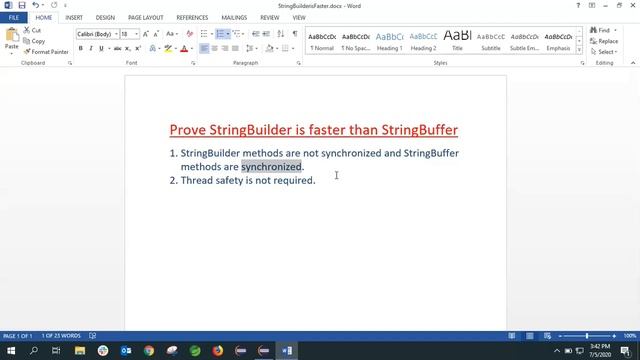Image resolution: width=640 pixels, height=360 pixels.
Task: Switch to the PAGE LAYOUT tab
Action: point(145,18)
